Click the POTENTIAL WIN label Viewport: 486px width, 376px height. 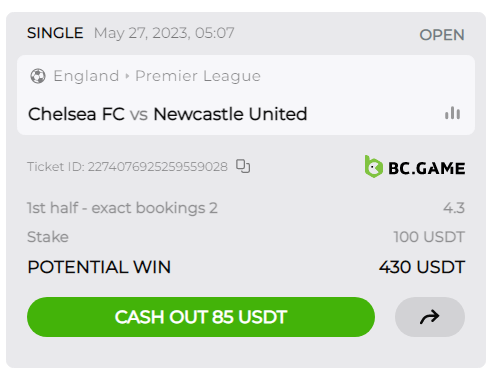pos(99,267)
